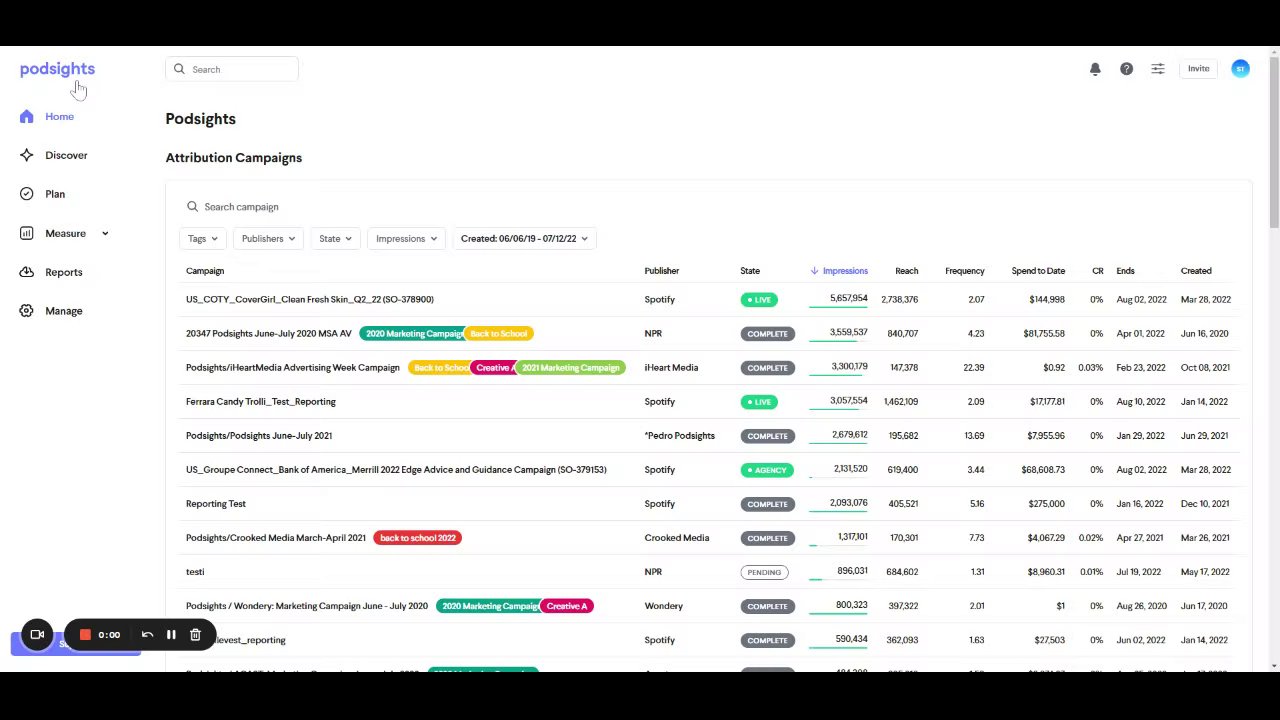
Task: Sort by Reach column header
Action: click(907, 271)
